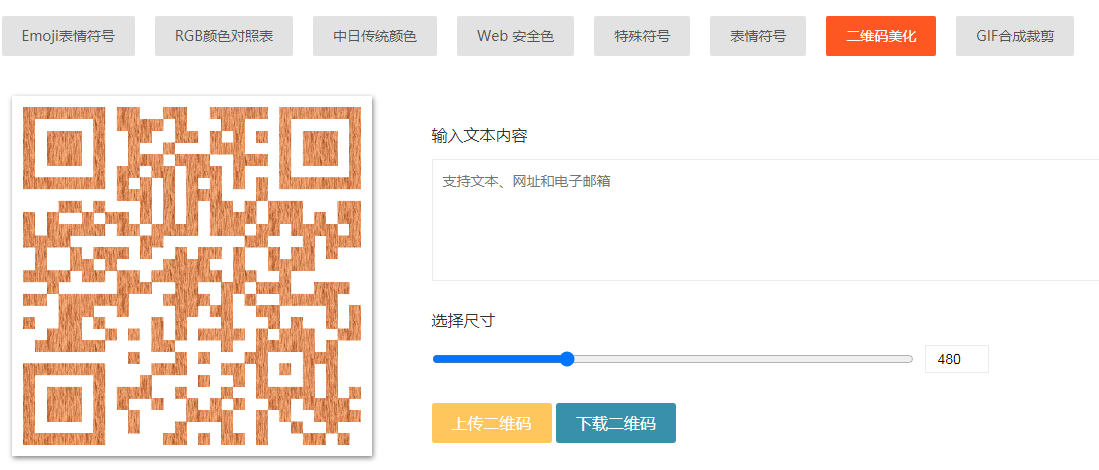Click the 上传二维码 button
Viewport: 1099px width, 470px height.
pyautogui.click(x=491, y=423)
